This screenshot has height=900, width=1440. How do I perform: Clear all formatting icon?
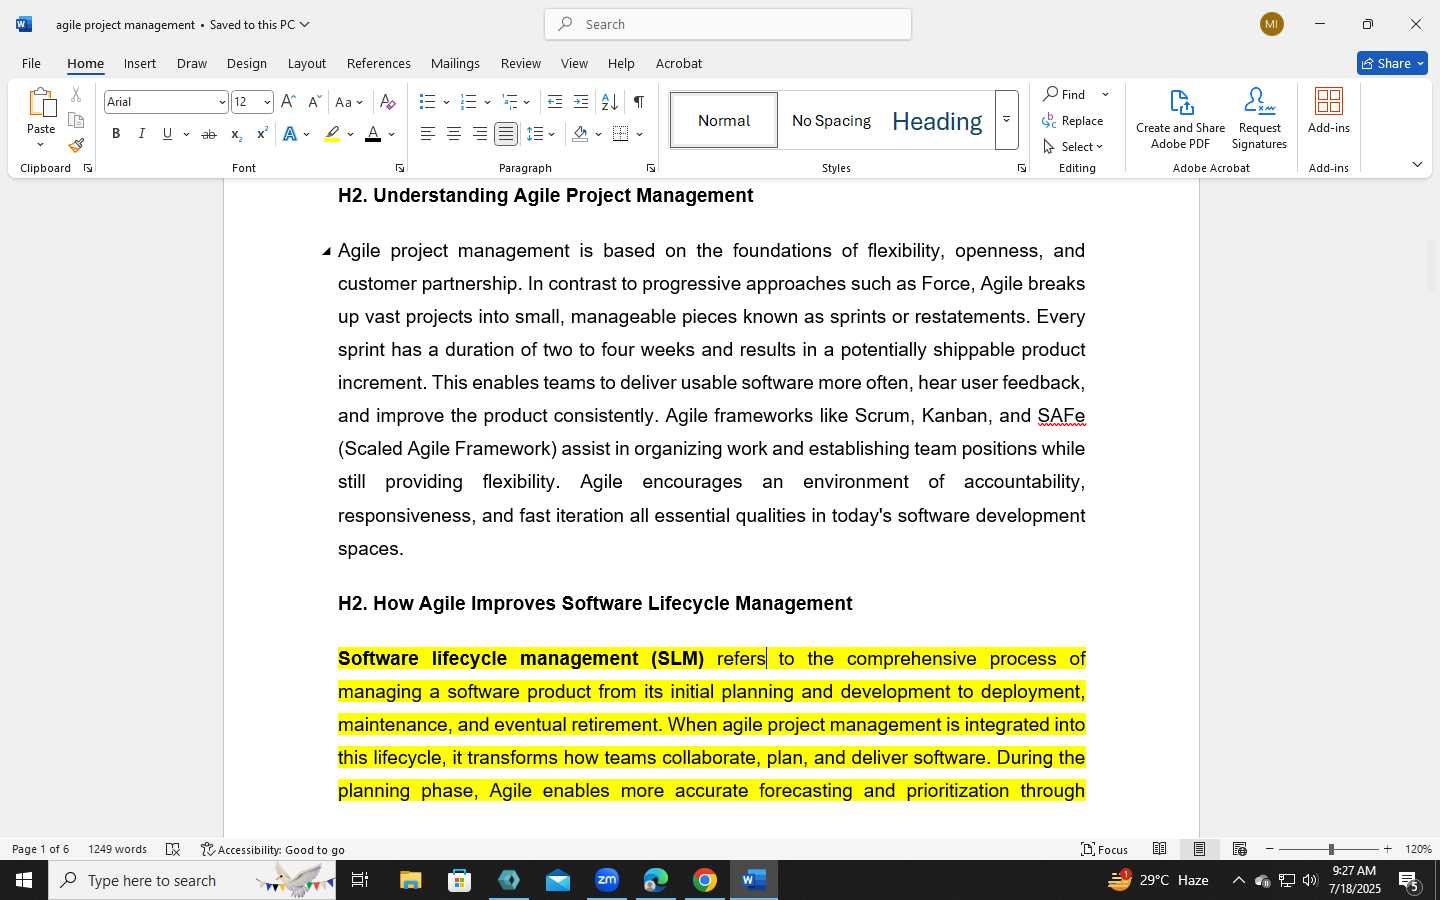tap(388, 102)
